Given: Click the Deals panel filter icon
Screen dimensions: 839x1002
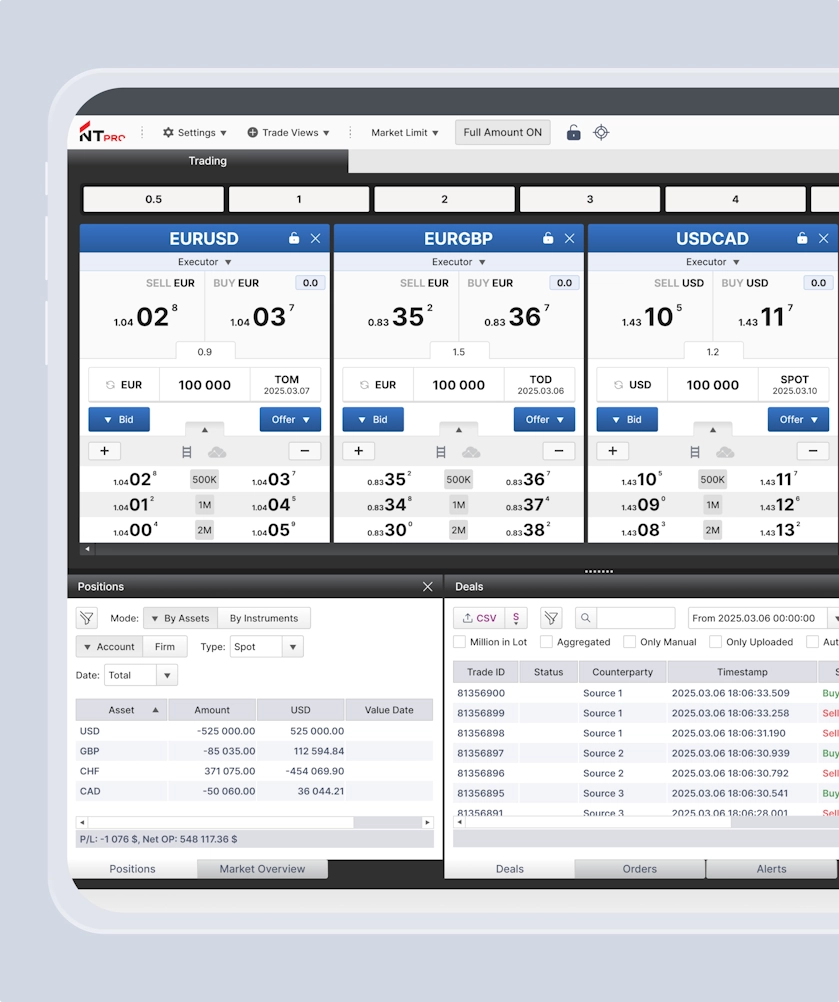Looking at the screenshot, I should point(551,618).
